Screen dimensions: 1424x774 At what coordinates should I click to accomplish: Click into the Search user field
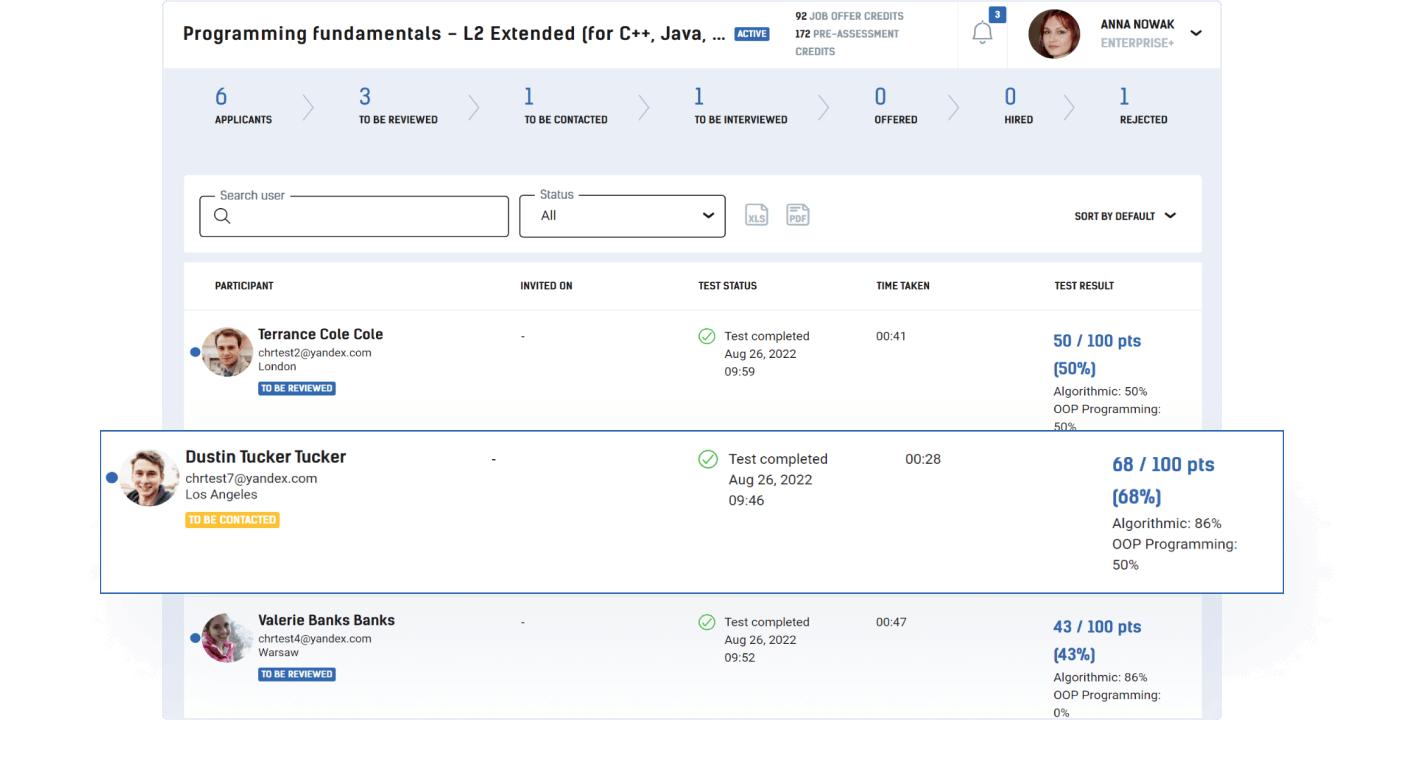click(x=365, y=216)
